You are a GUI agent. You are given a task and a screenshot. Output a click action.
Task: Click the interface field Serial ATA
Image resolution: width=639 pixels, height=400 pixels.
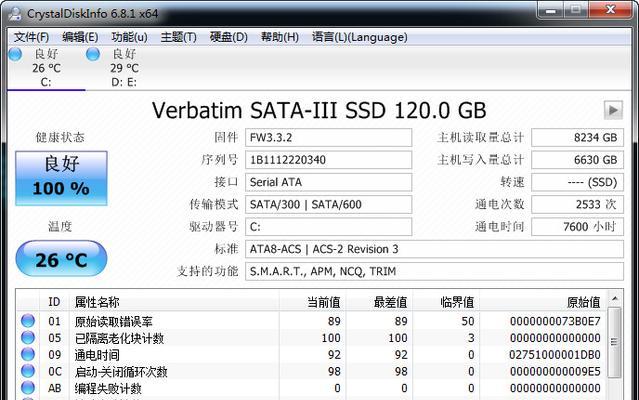pyautogui.click(x=328, y=182)
